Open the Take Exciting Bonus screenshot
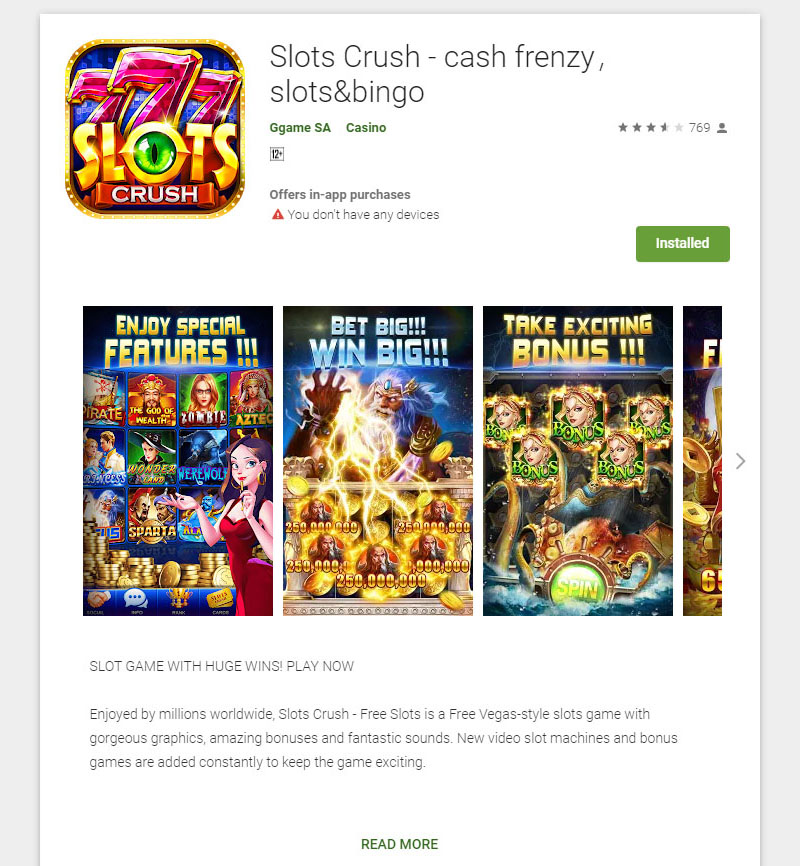This screenshot has width=800, height=866. point(578,461)
